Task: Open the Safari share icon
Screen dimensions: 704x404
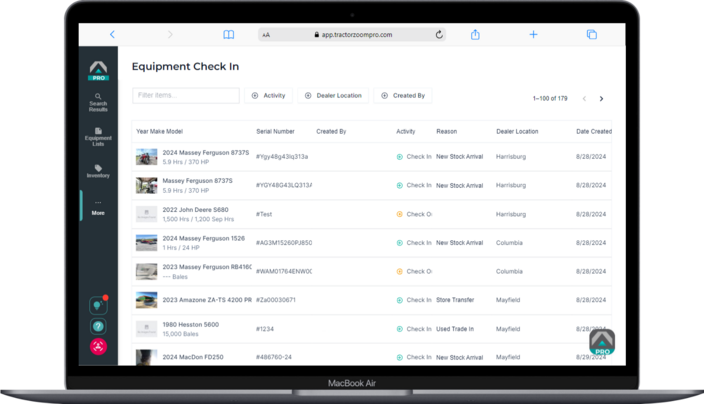Action: [x=475, y=35]
